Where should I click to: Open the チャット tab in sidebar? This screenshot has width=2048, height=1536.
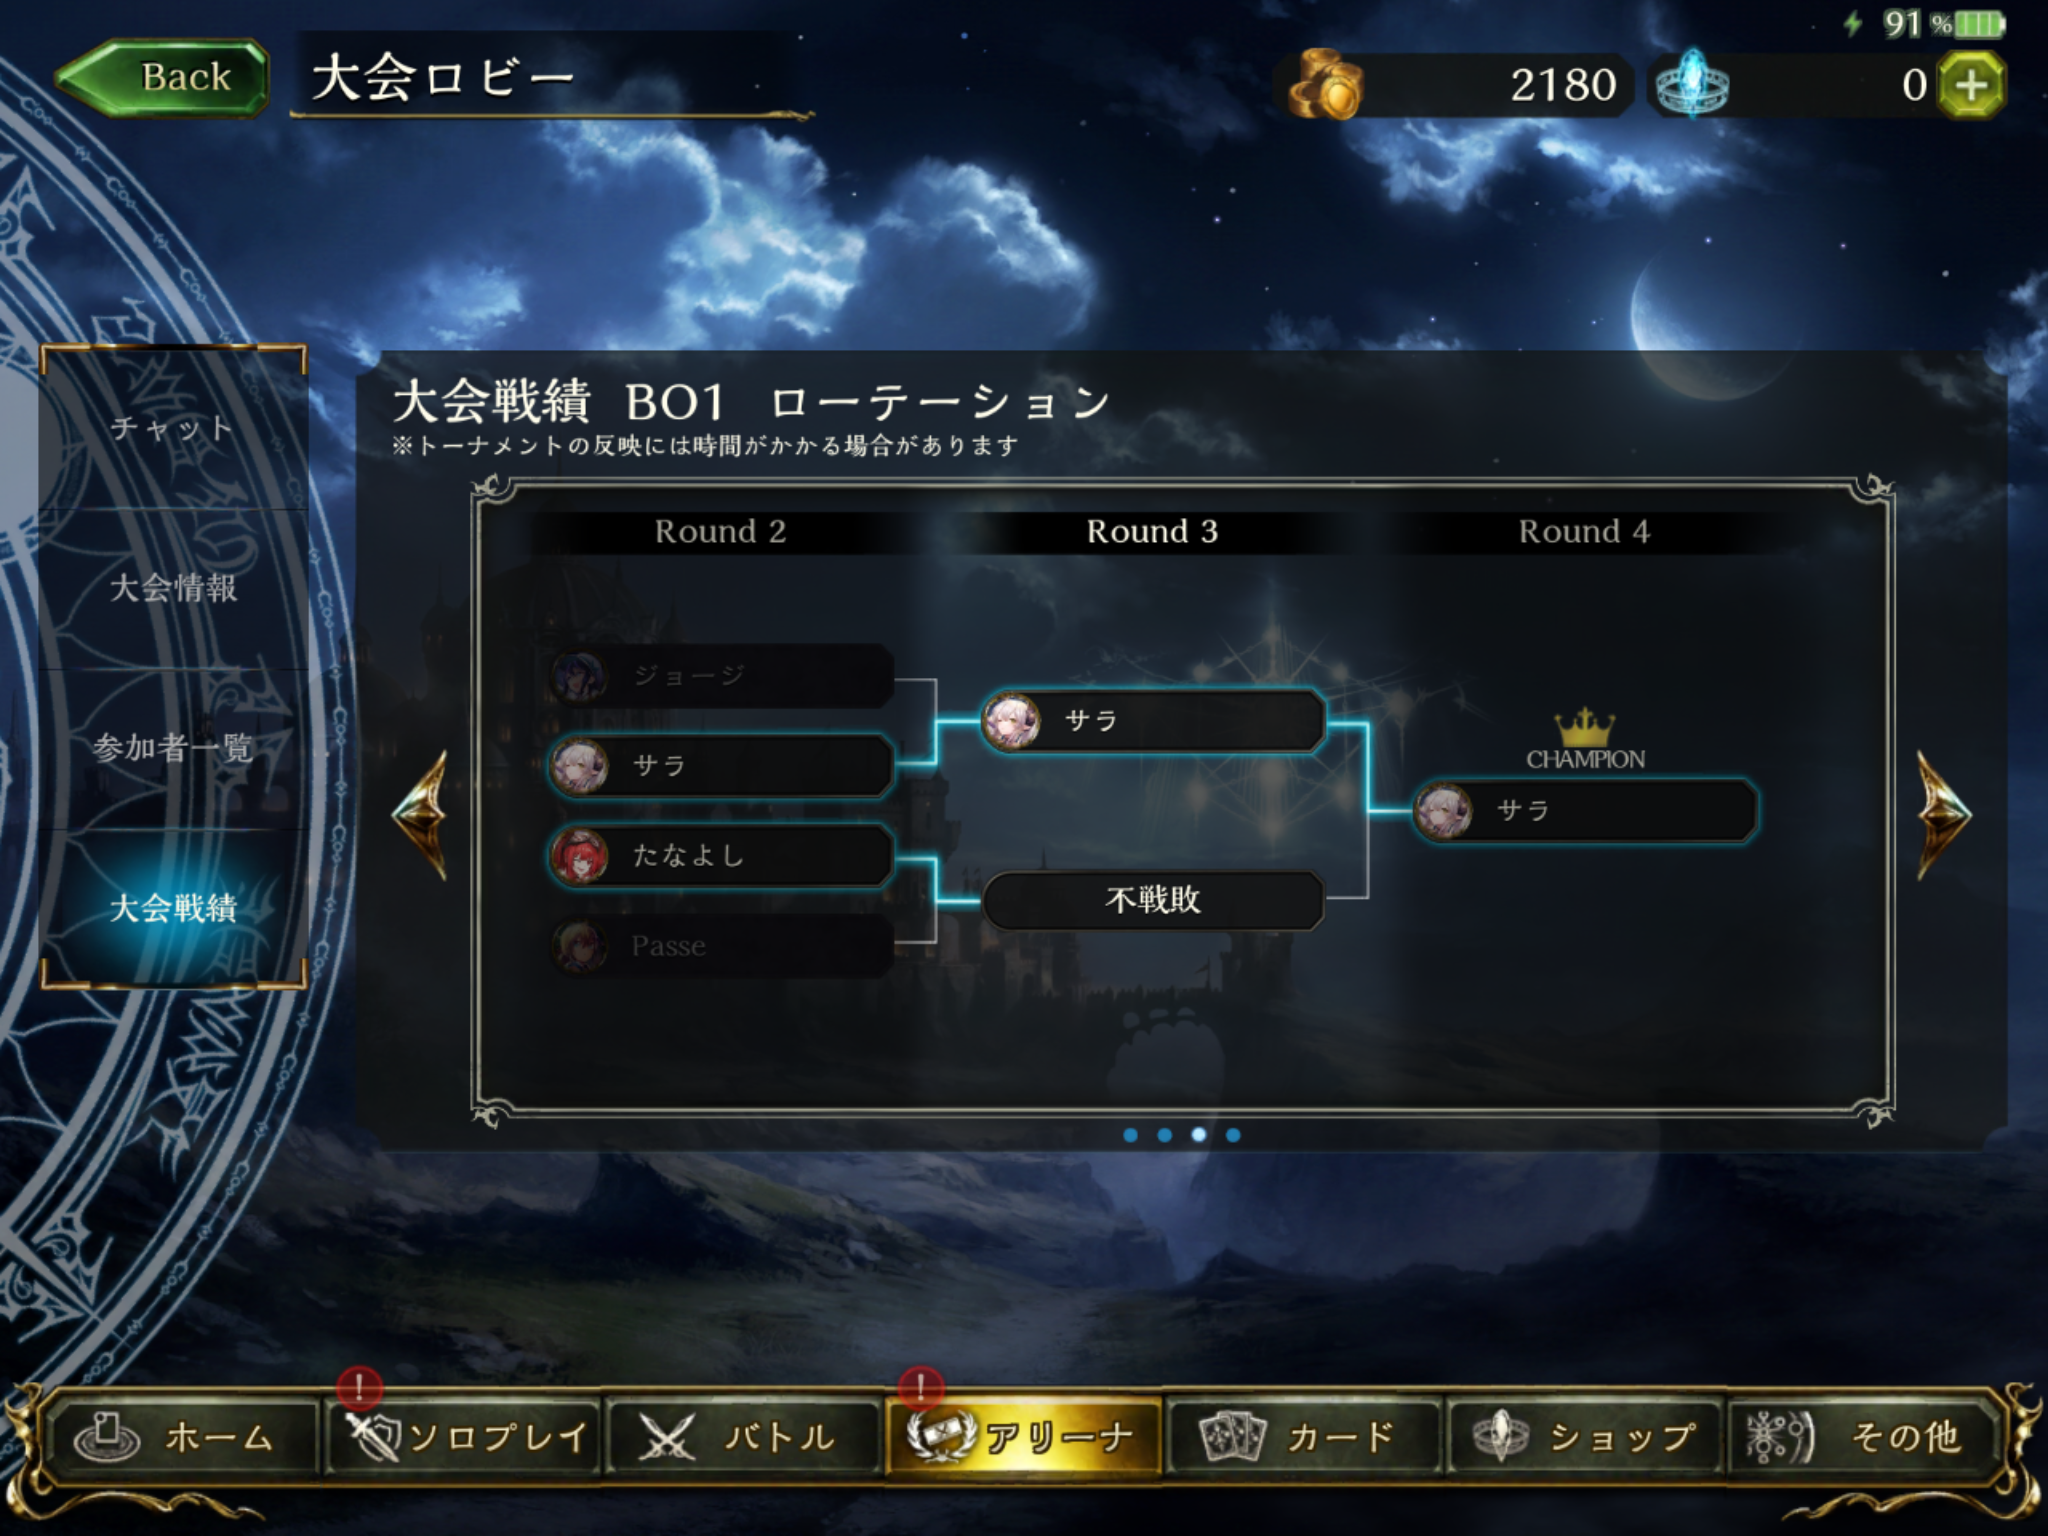pyautogui.click(x=172, y=428)
